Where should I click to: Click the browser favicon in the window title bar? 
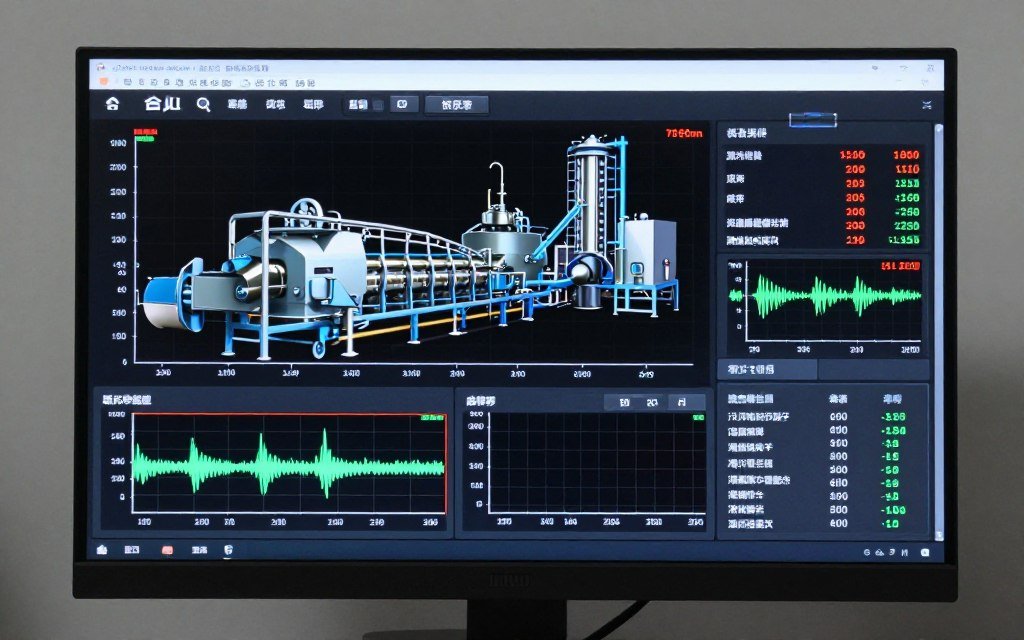100,67
